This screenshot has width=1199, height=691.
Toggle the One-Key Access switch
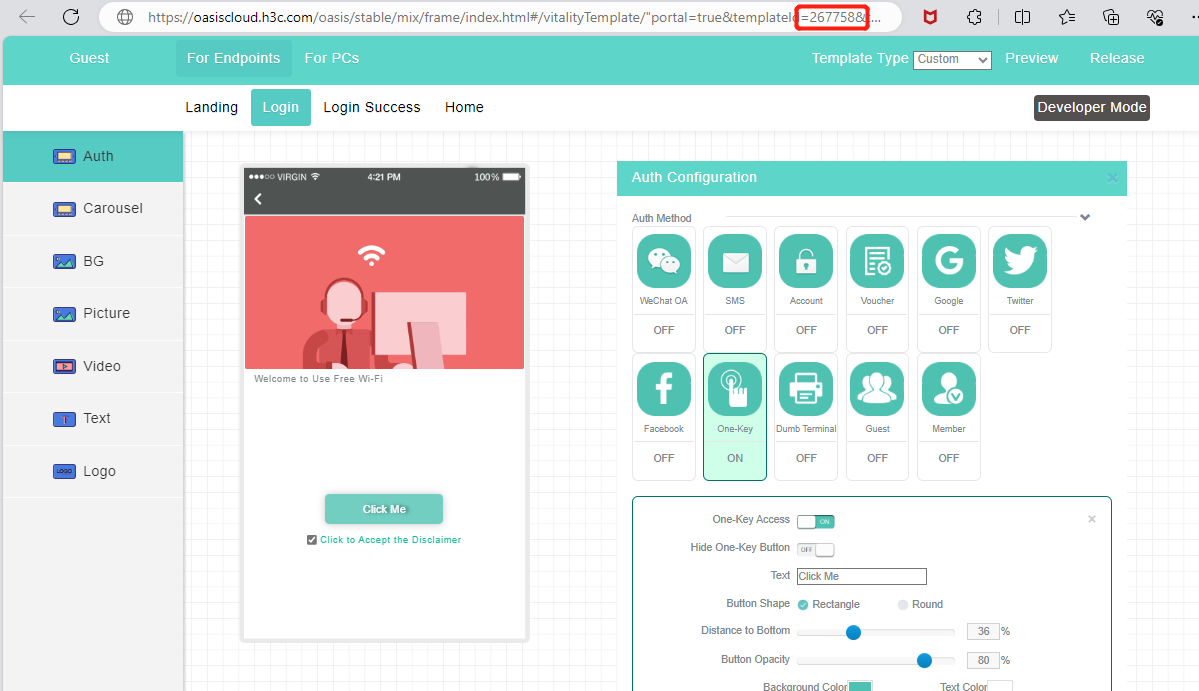tap(815, 521)
